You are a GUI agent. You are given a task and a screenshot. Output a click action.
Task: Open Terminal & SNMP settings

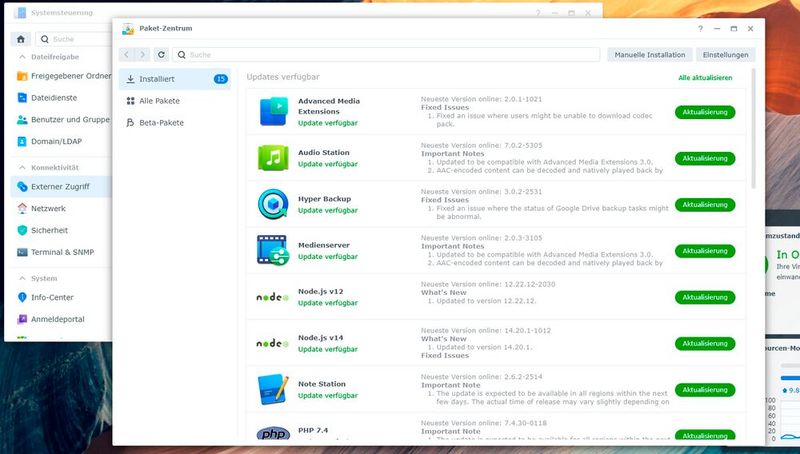(61, 253)
